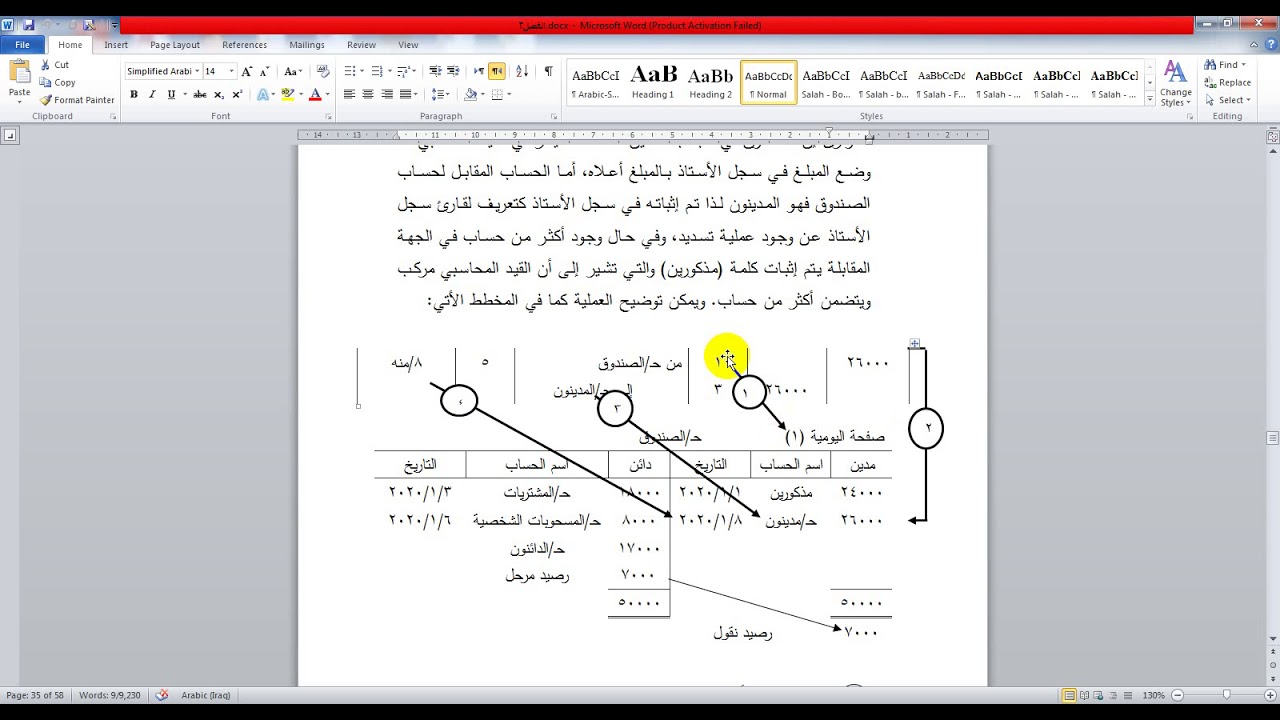
Task: Switch to the References tab
Action: pyautogui.click(x=245, y=45)
